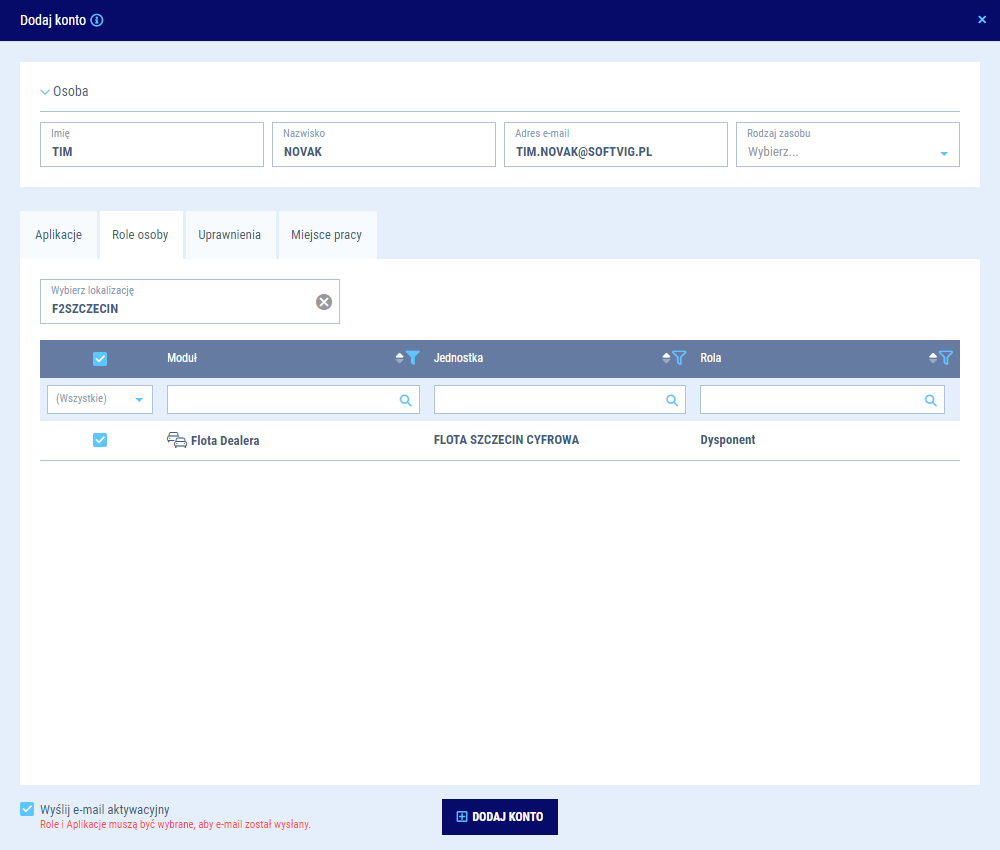Collapse the Osoba section
The width and height of the screenshot is (1000, 850).
(45, 92)
